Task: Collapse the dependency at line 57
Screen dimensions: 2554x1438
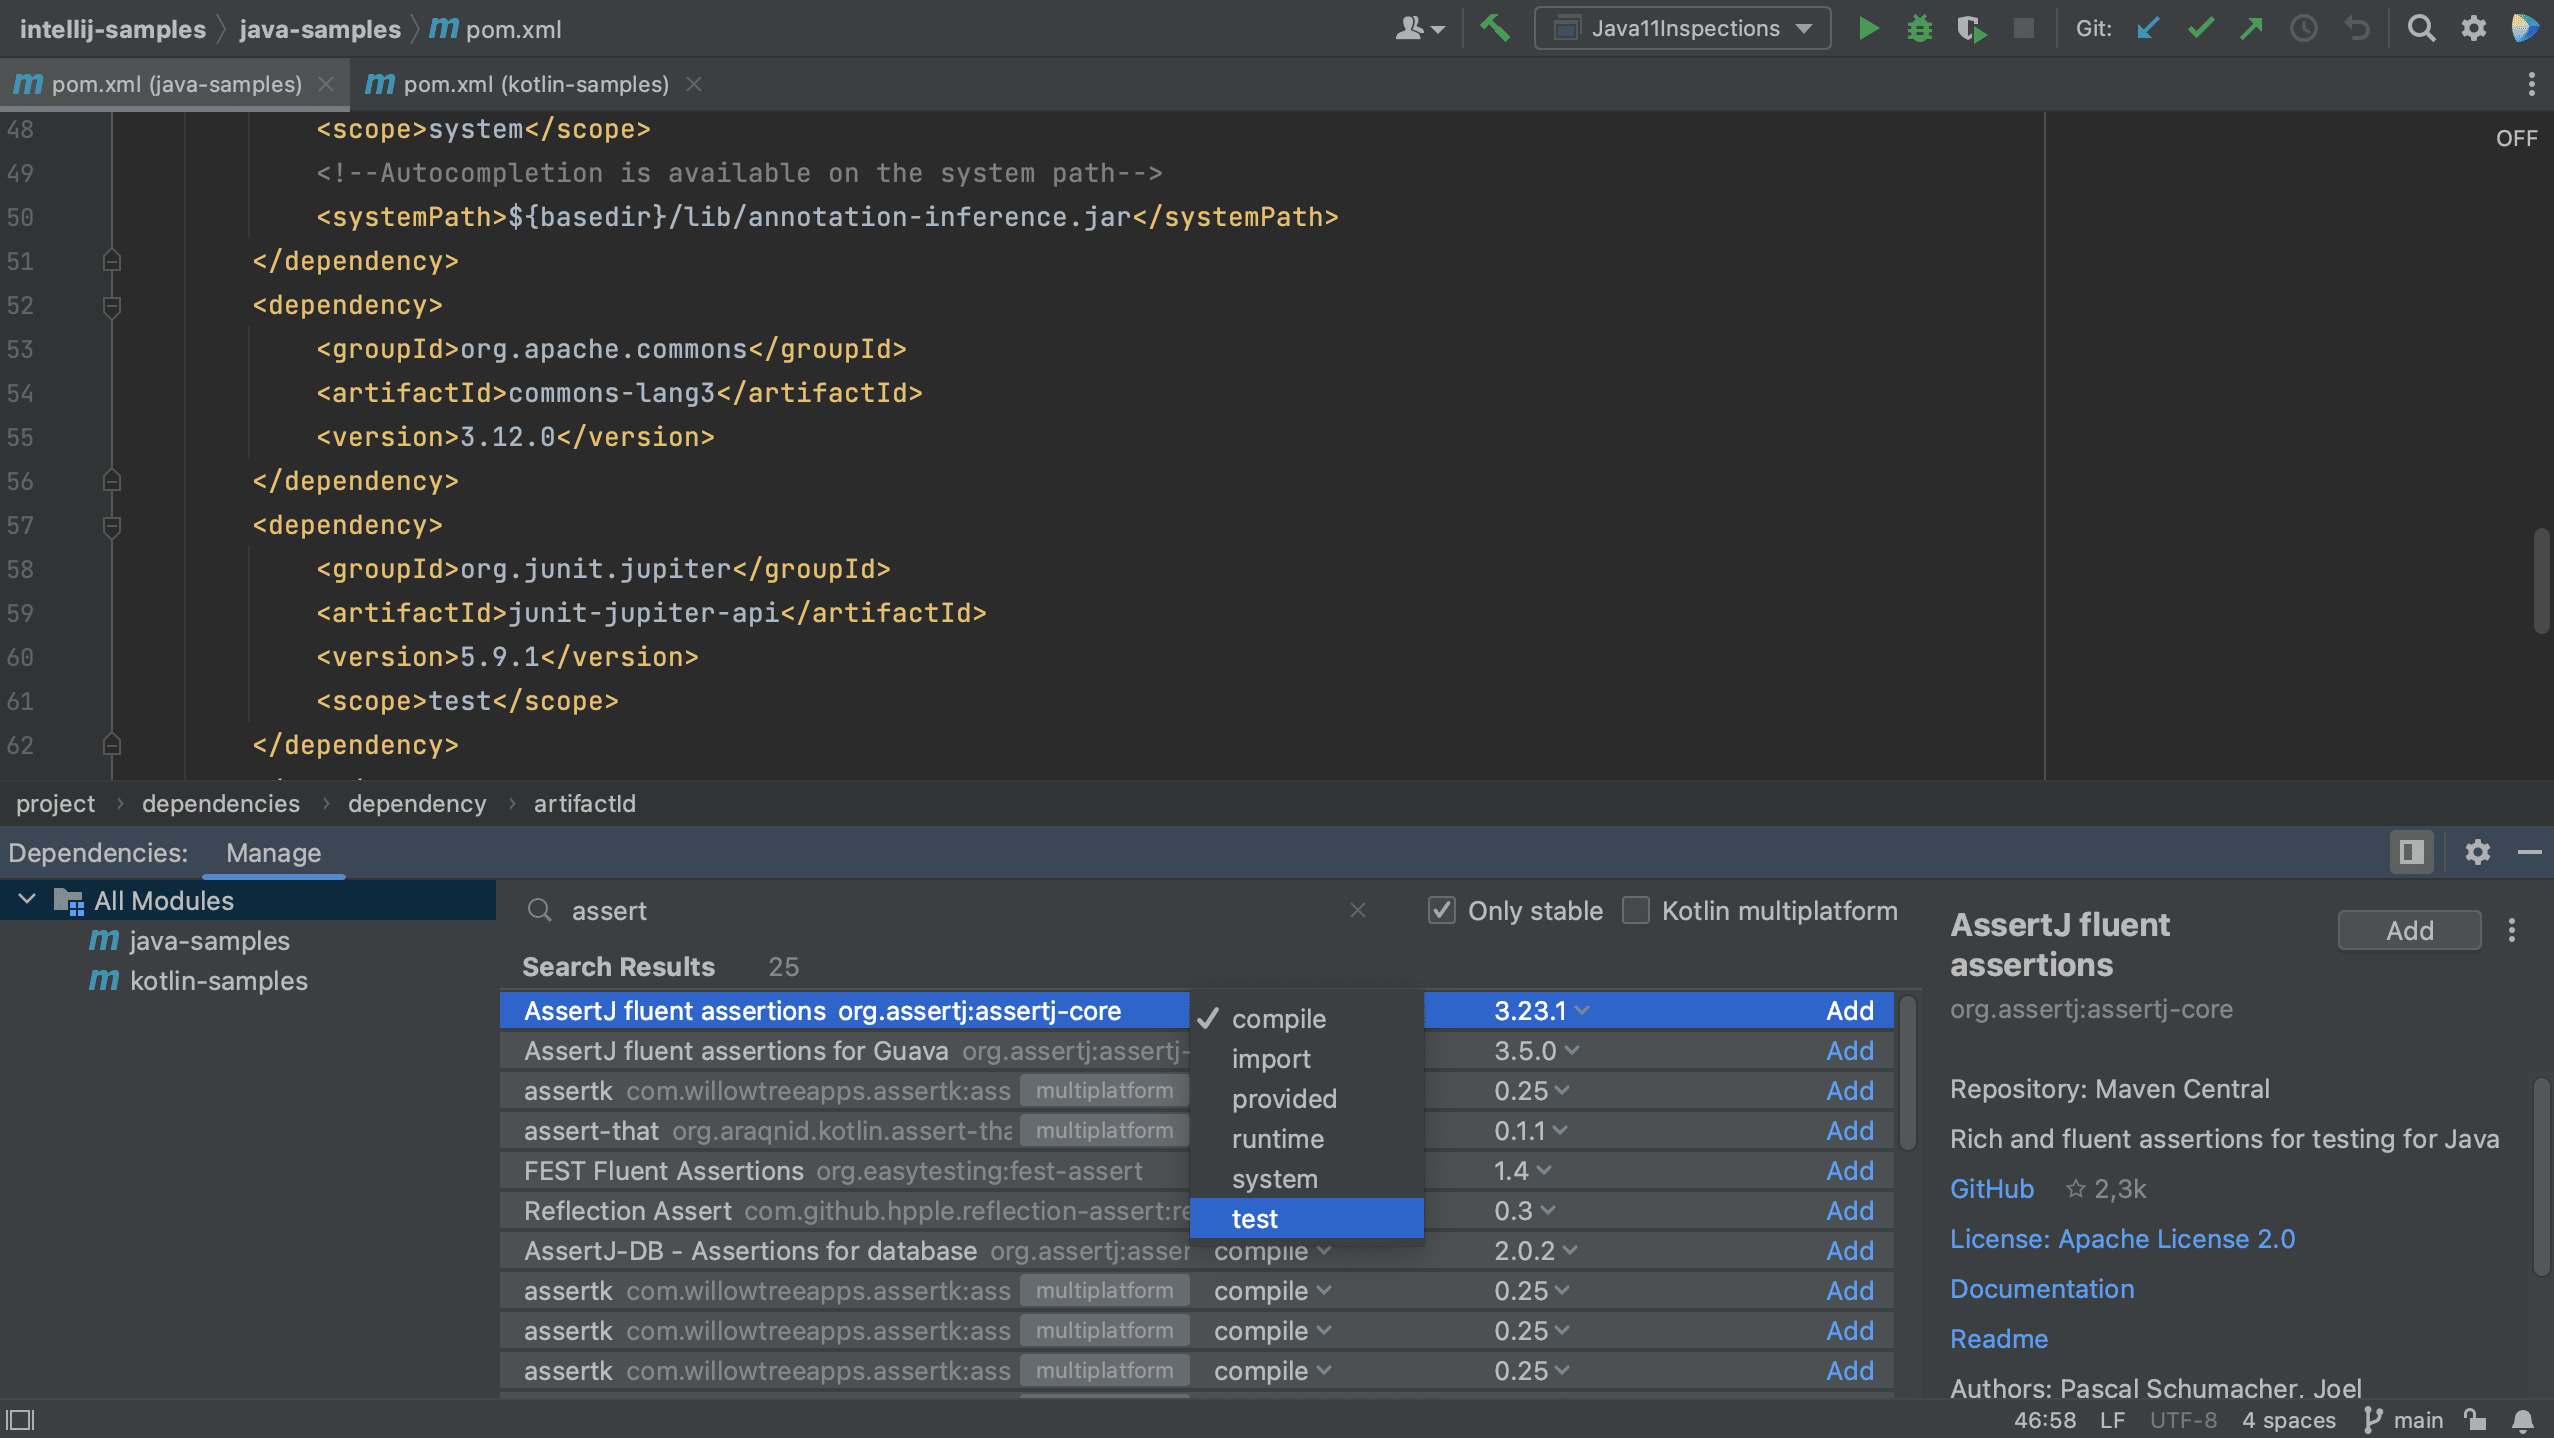Action: 112,525
